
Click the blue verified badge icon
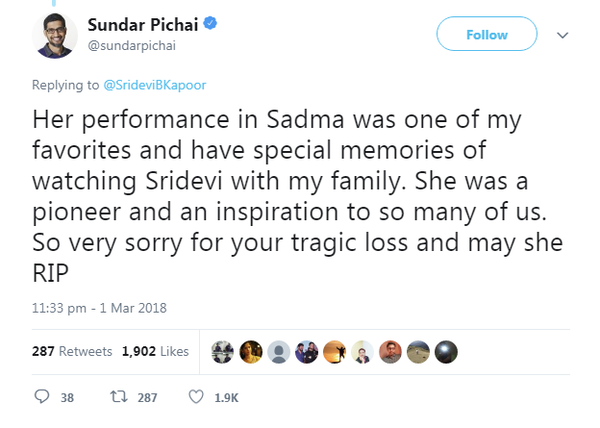tap(210, 23)
